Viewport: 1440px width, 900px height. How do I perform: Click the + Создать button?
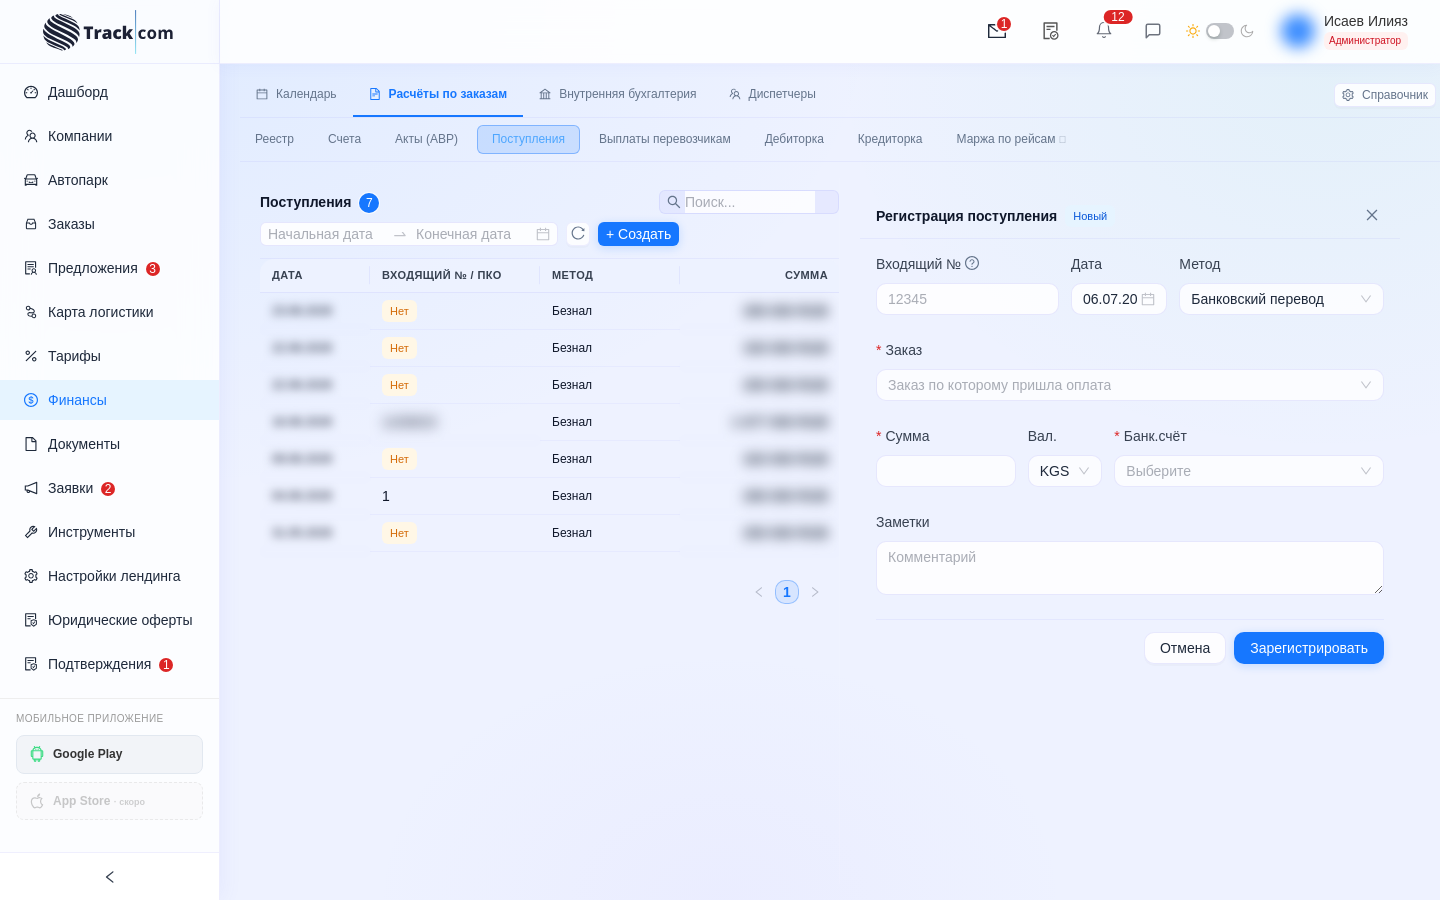(638, 234)
